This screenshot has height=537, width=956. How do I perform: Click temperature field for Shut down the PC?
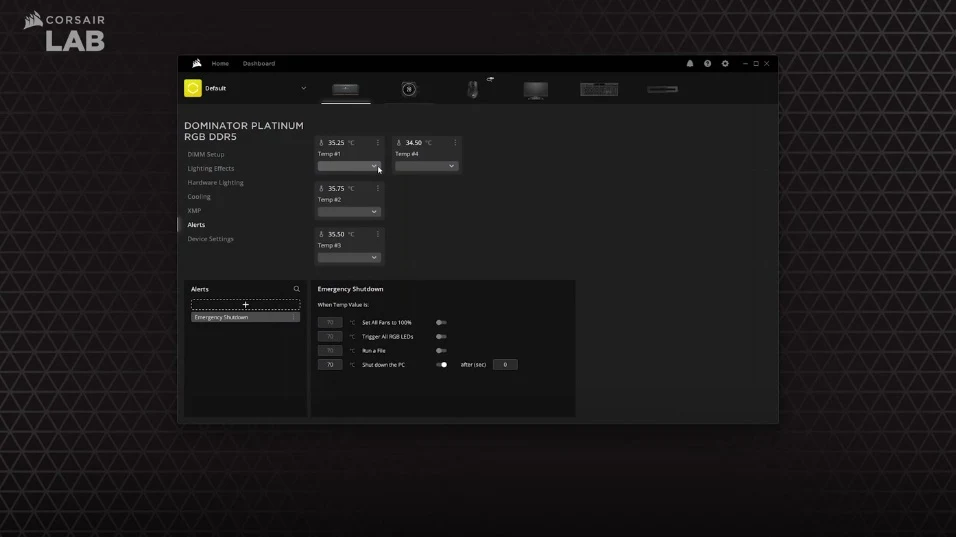click(x=330, y=365)
